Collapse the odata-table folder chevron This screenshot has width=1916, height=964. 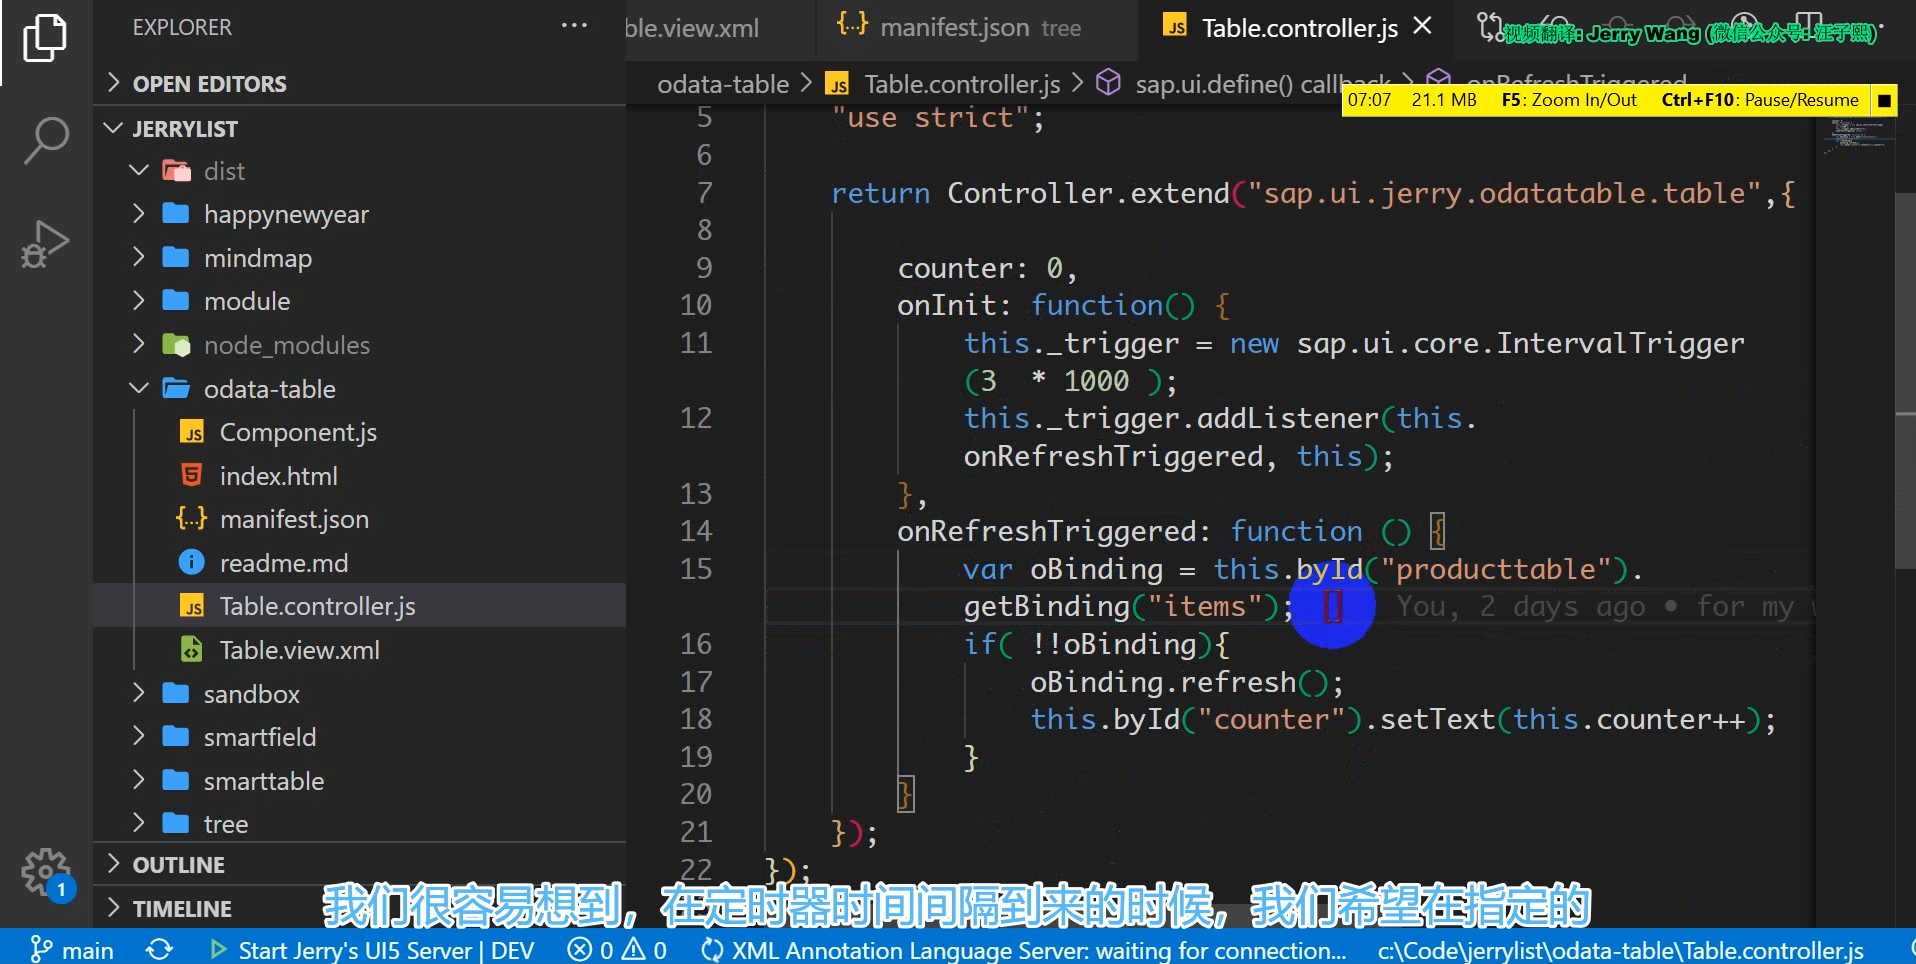click(x=139, y=388)
